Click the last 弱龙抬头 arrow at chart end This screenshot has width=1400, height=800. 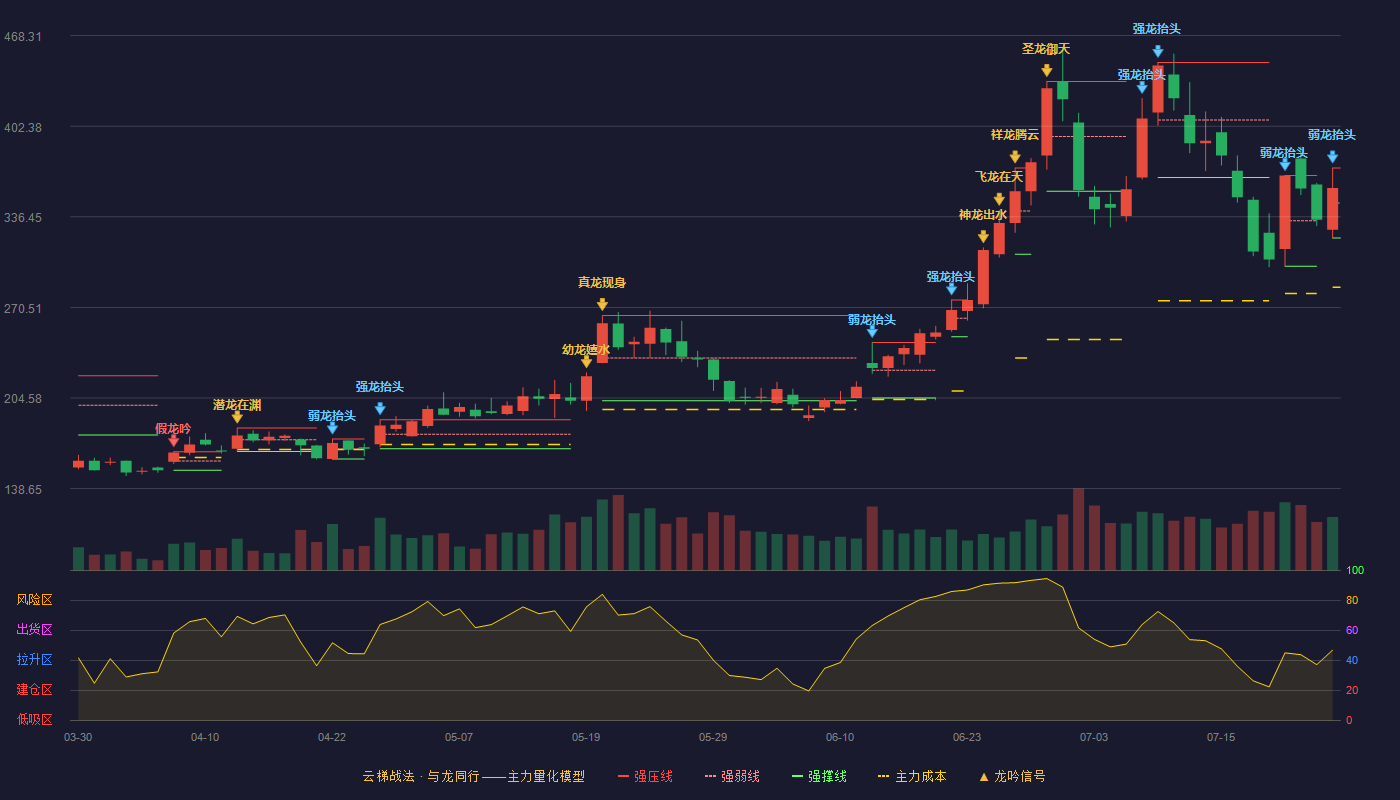tap(1332, 157)
